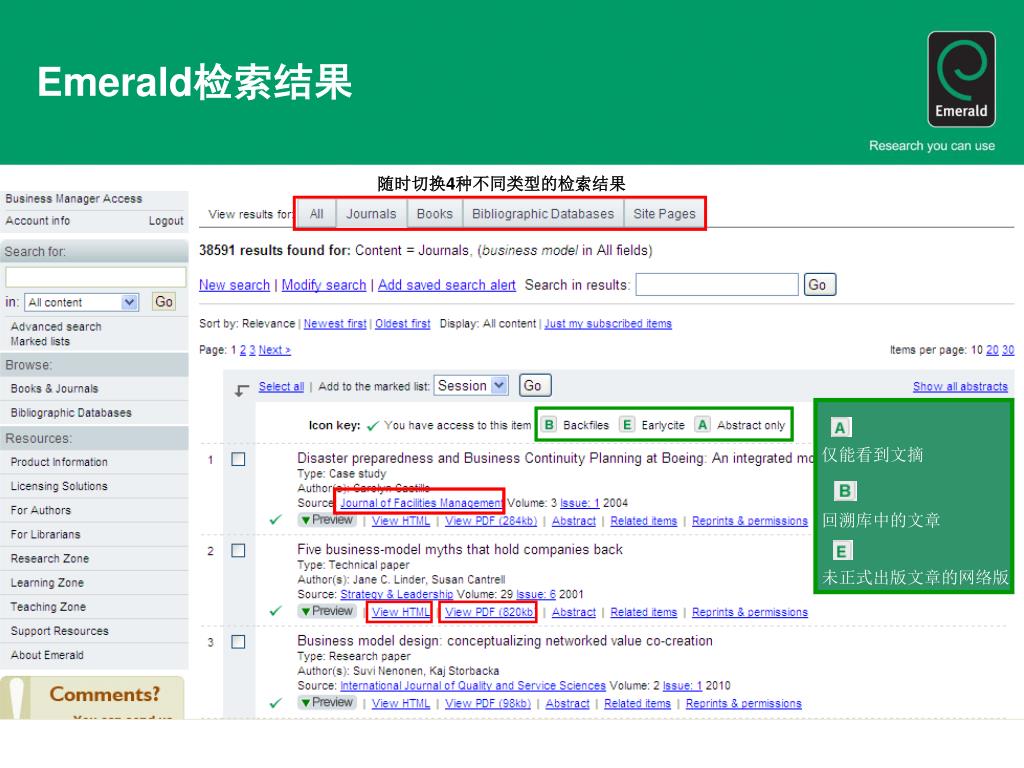Click the Backfiles B icon in icon key
Viewport: 1024px width, 768px height.
coord(549,425)
